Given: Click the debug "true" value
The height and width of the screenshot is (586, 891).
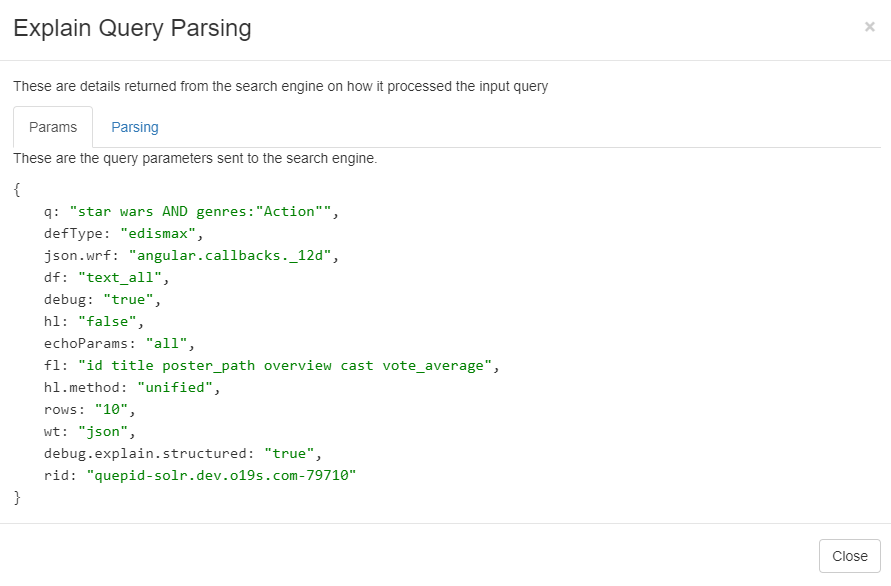Looking at the screenshot, I should click(x=128, y=300).
